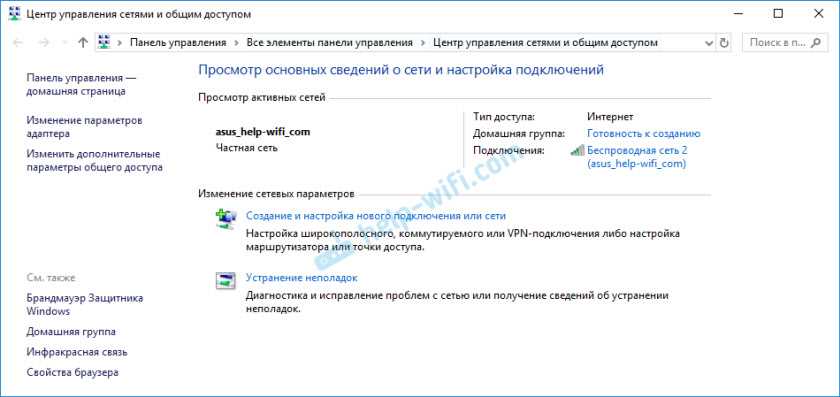840x397 pixels.
Task: Click 'Центр управления сетями и общим доступом' breadcrumb
Action: click(x=545, y=42)
